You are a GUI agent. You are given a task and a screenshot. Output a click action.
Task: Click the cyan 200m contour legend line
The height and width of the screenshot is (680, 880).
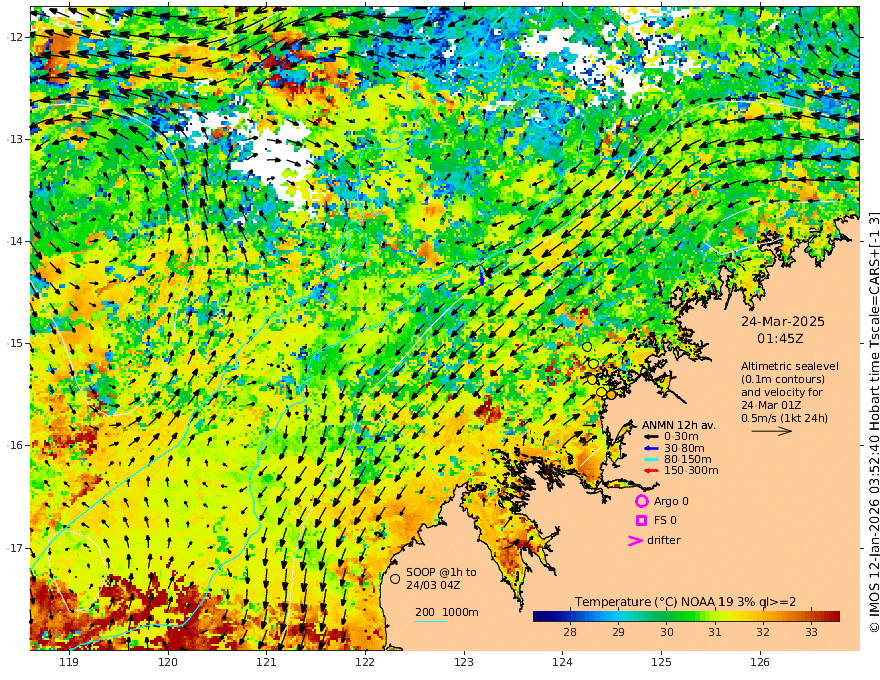[x=431, y=622]
